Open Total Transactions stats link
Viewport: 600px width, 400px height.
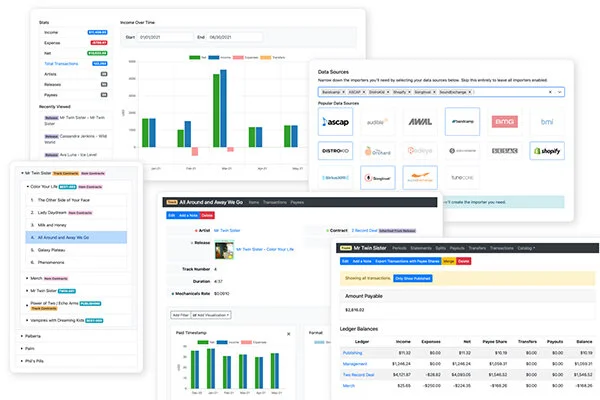pyautogui.click(x=61, y=64)
